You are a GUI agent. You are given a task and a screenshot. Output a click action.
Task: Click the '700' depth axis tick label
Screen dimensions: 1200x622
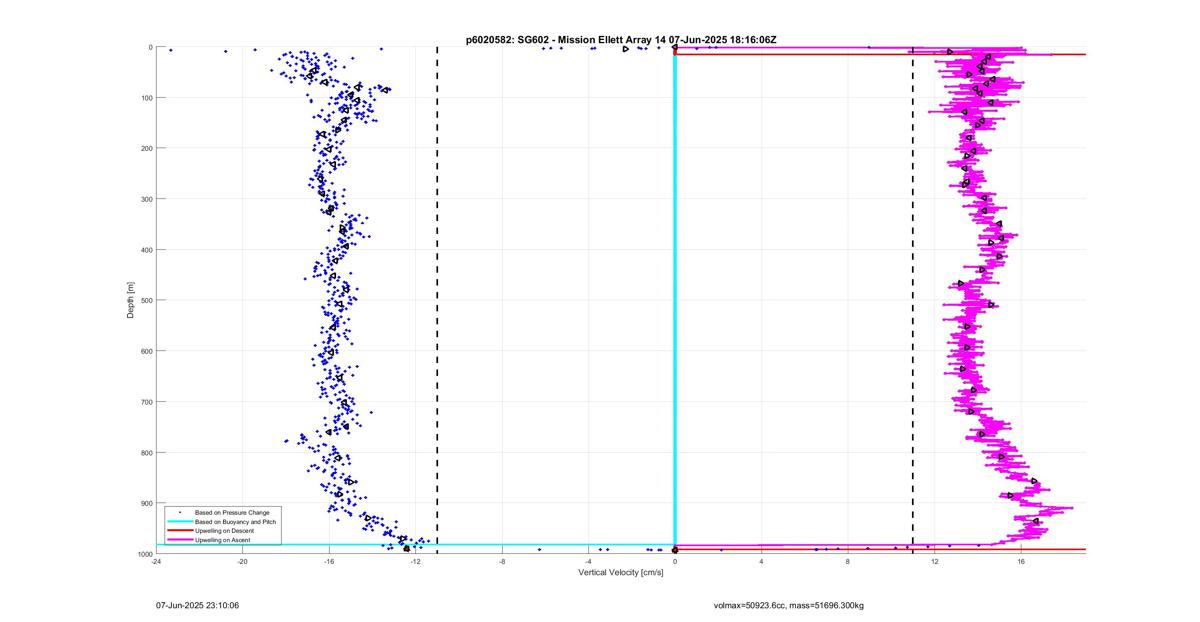(x=145, y=402)
